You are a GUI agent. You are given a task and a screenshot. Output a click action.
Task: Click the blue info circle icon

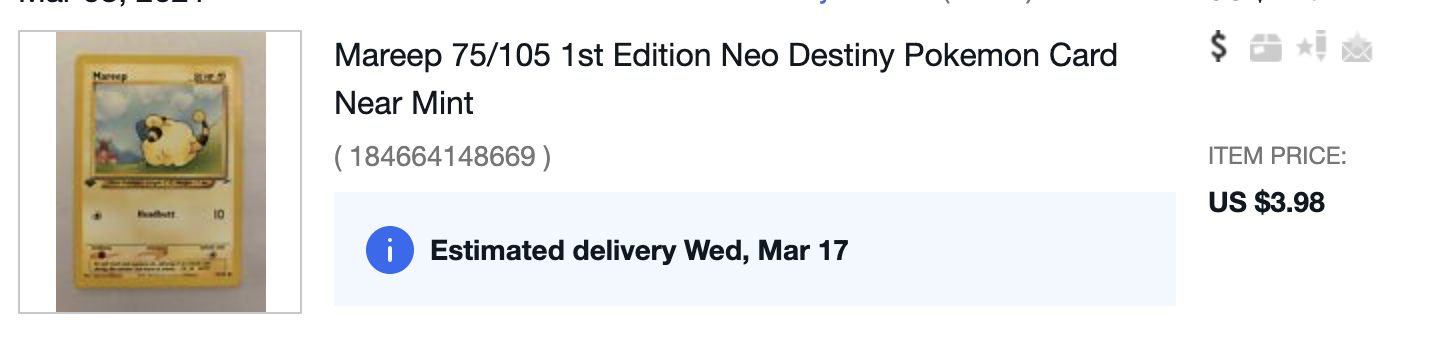(389, 250)
